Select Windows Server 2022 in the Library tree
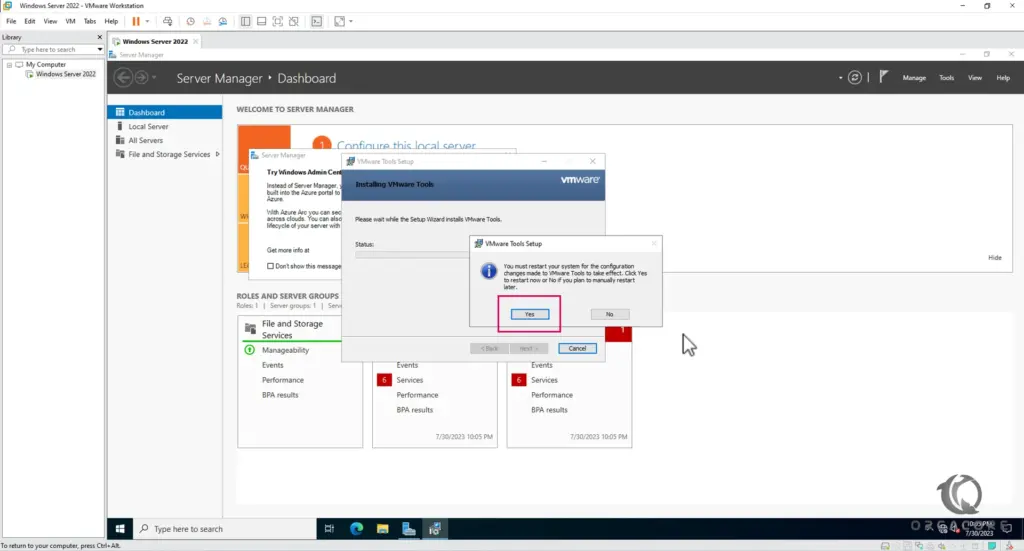Image resolution: width=1024 pixels, height=551 pixels. (65, 74)
